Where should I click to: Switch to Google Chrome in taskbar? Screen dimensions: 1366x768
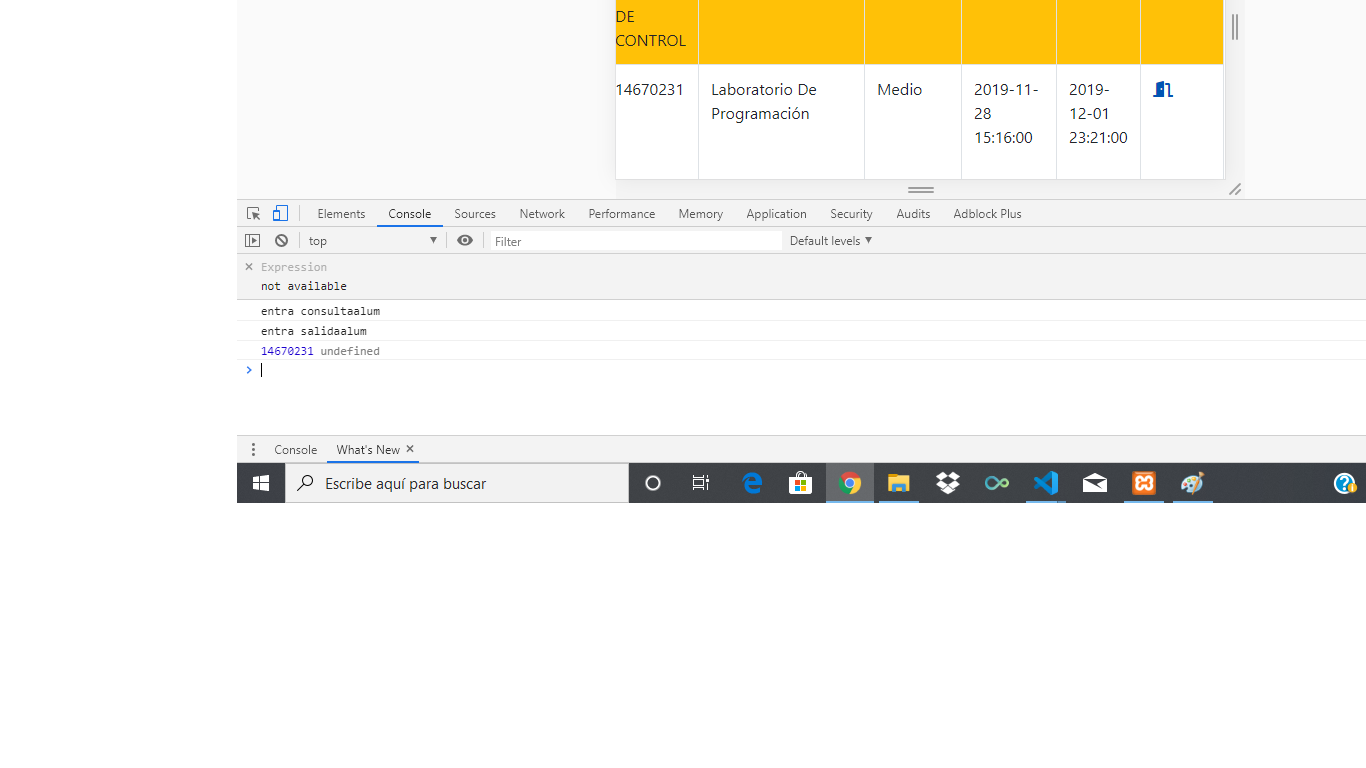coord(850,483)
